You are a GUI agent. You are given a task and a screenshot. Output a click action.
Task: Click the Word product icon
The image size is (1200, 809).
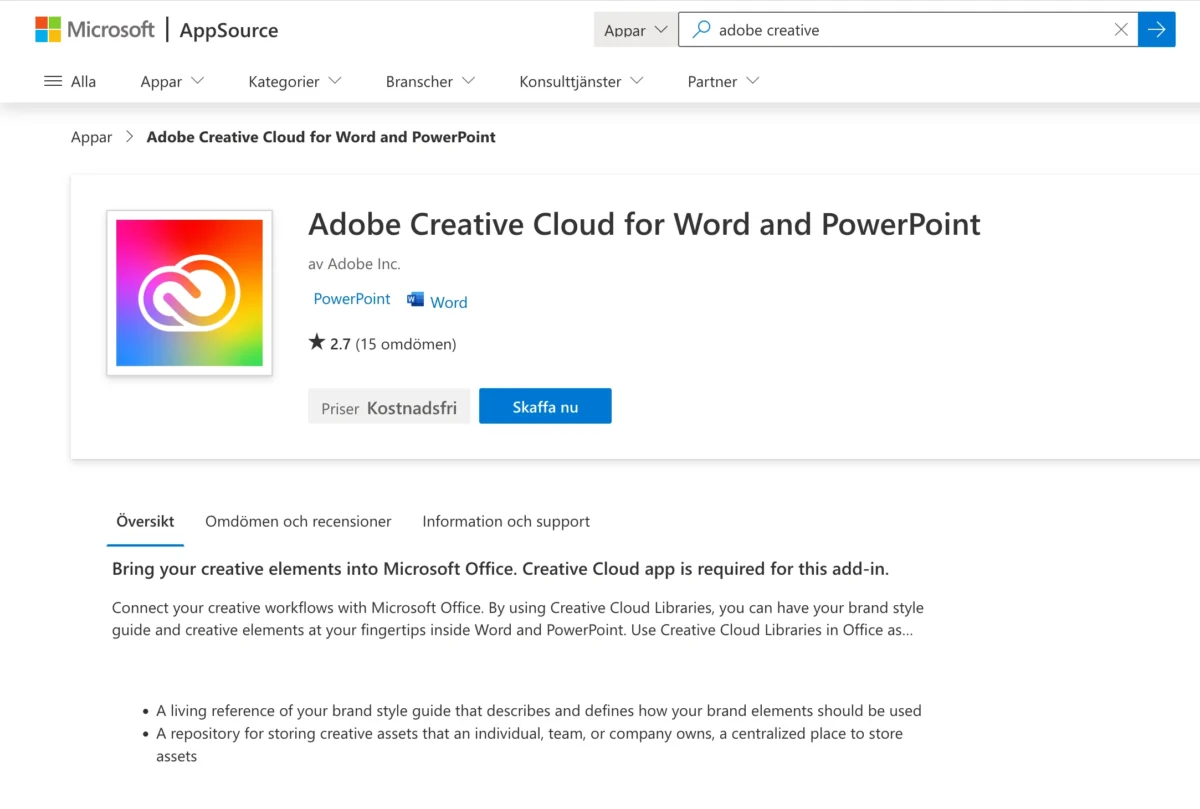[415, 299]
